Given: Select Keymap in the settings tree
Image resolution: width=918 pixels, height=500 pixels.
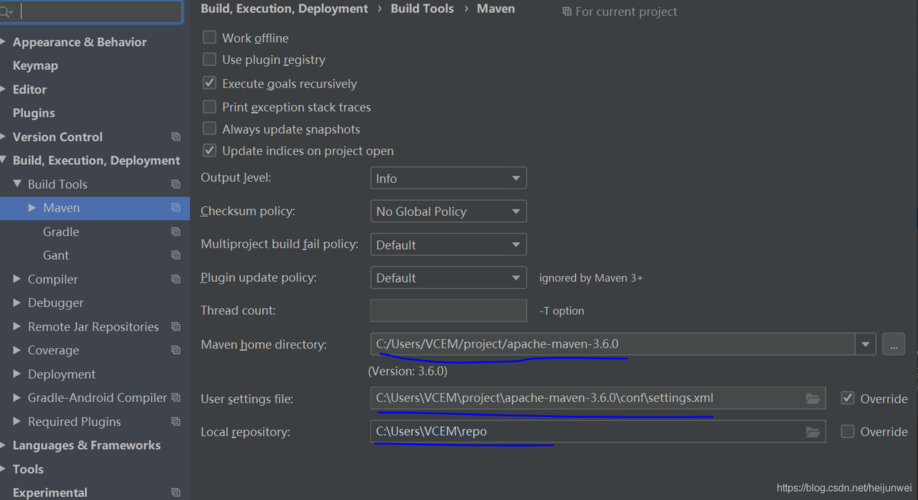Looking at the screenshot, I should coord(35,66).
